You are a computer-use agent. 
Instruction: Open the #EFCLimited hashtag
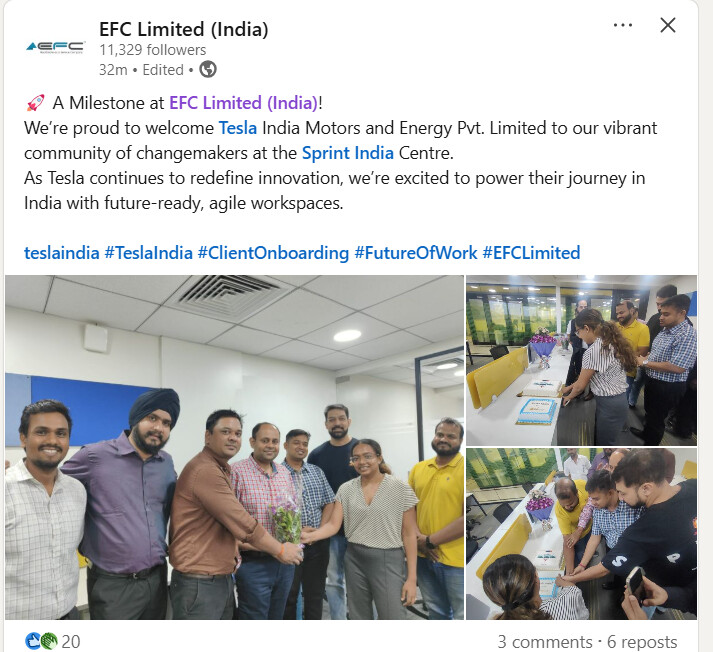(x=531, y=253)
